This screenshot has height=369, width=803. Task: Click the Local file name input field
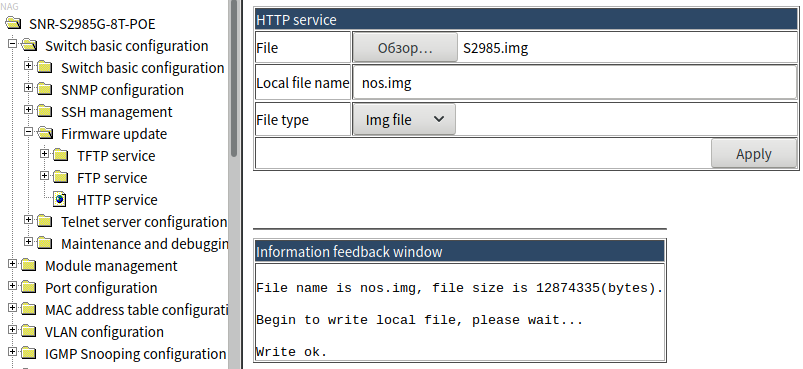[x=574, y=82]
